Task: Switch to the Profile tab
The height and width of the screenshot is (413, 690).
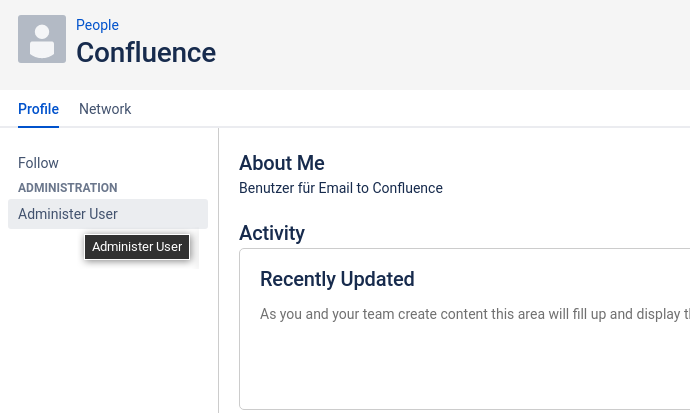Action: click(x=38, y=109)
